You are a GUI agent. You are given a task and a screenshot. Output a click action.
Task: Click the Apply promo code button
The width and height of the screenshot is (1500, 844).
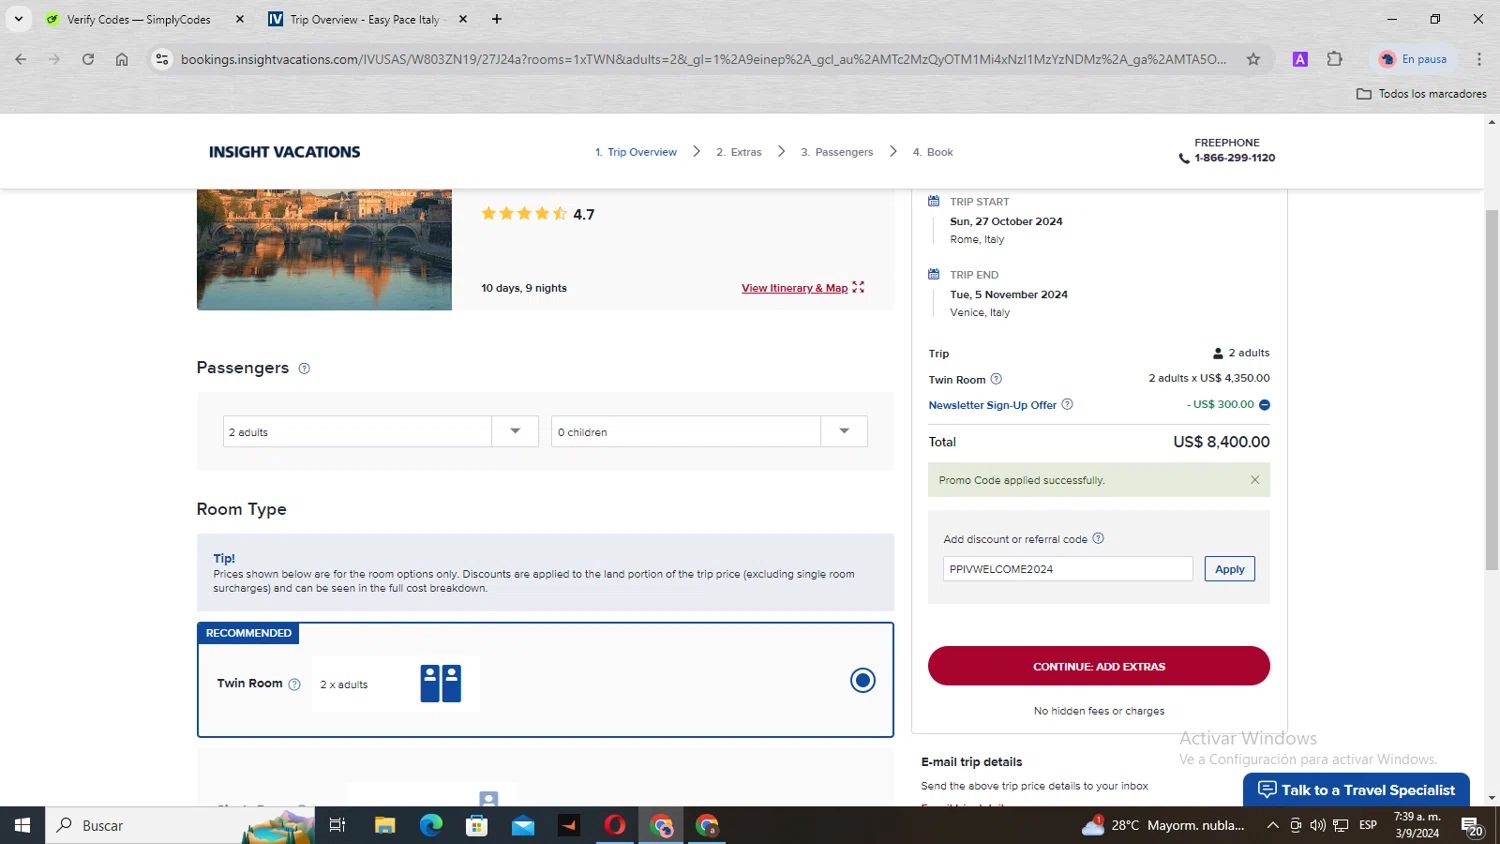click(x=1229, y=569)
